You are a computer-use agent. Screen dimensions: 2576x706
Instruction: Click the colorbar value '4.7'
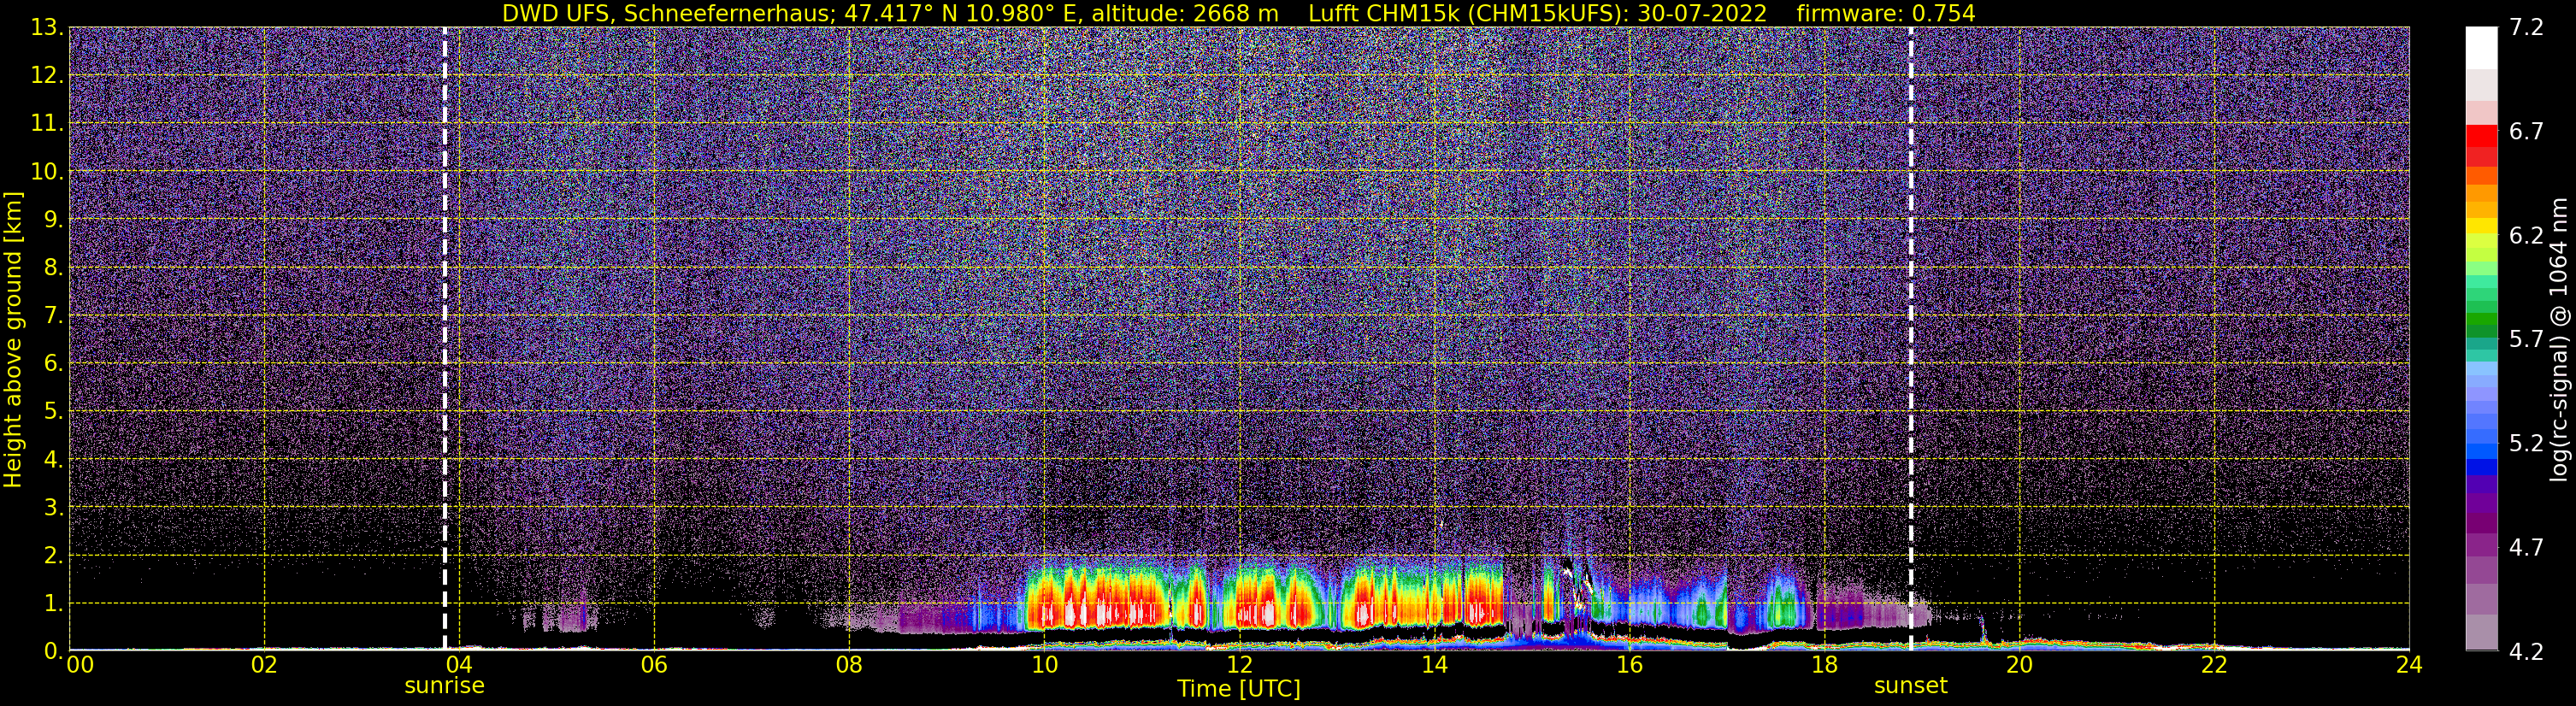coord(2527,548)
